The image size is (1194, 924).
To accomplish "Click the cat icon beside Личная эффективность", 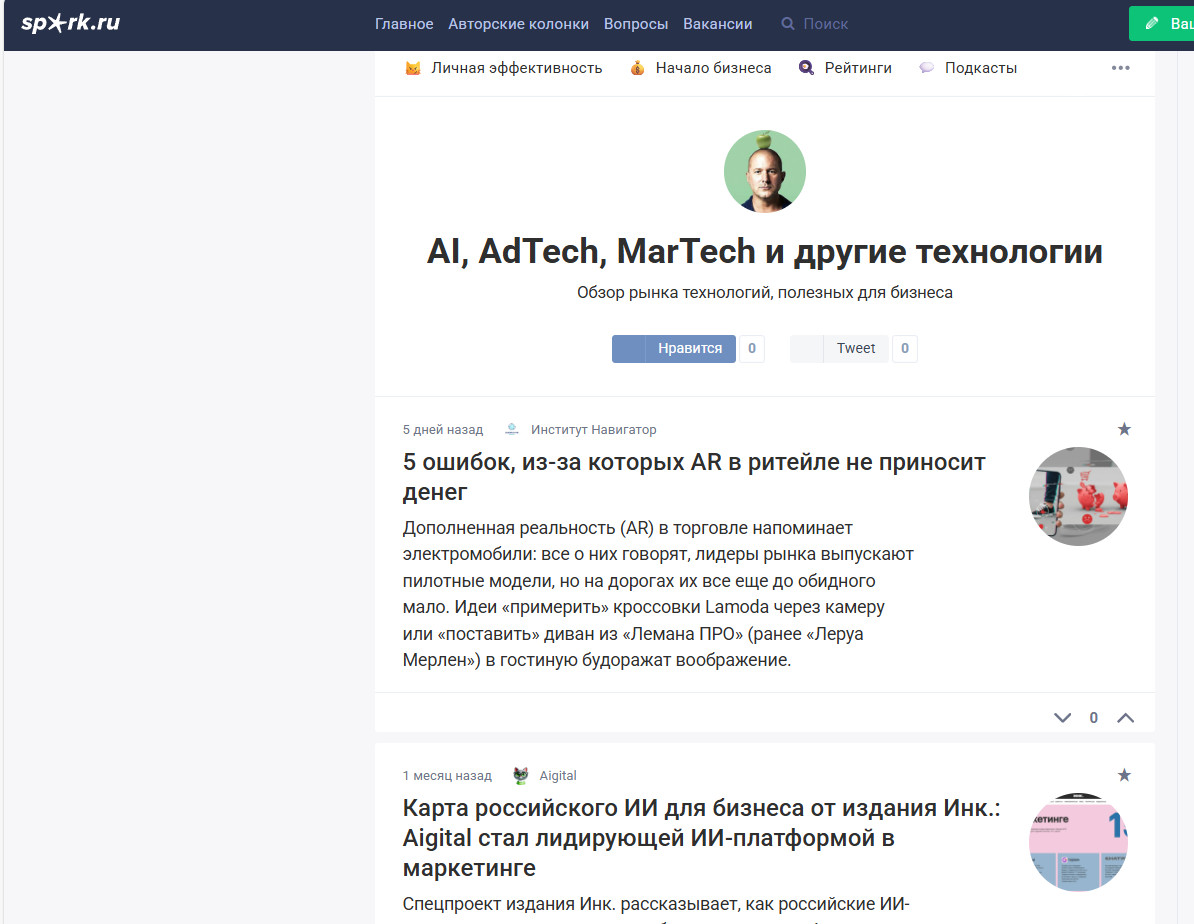I will click(x=413, y=68).
